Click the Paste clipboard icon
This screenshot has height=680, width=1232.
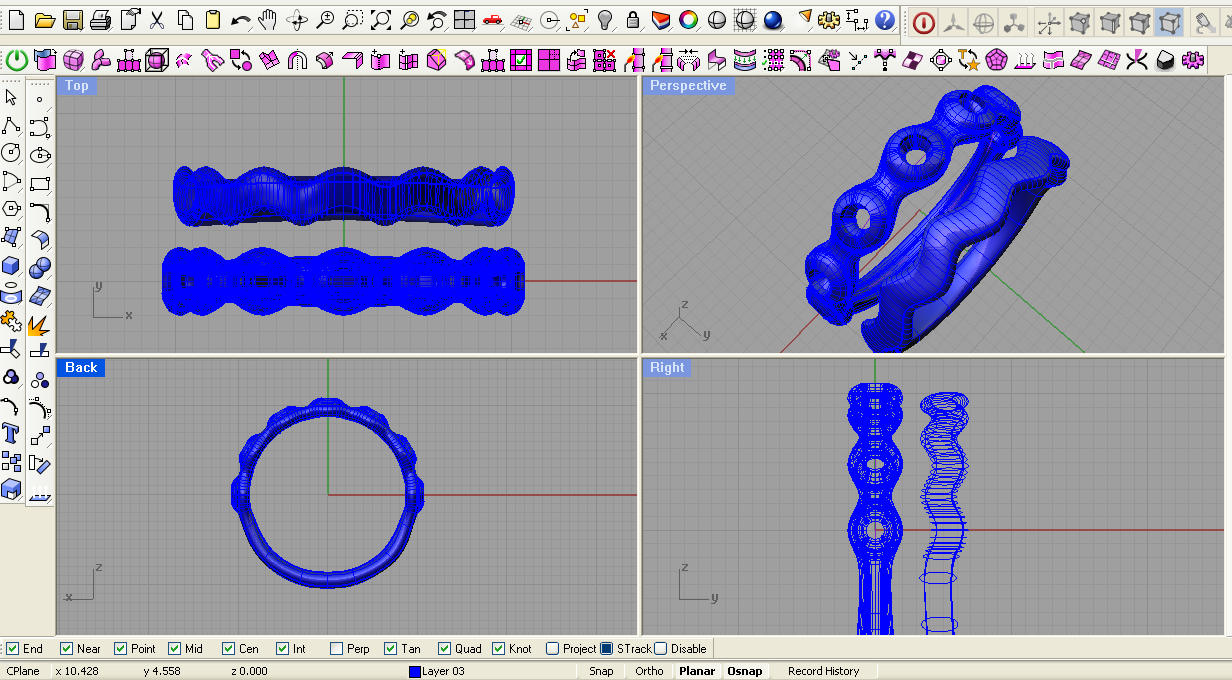point(212,19)
